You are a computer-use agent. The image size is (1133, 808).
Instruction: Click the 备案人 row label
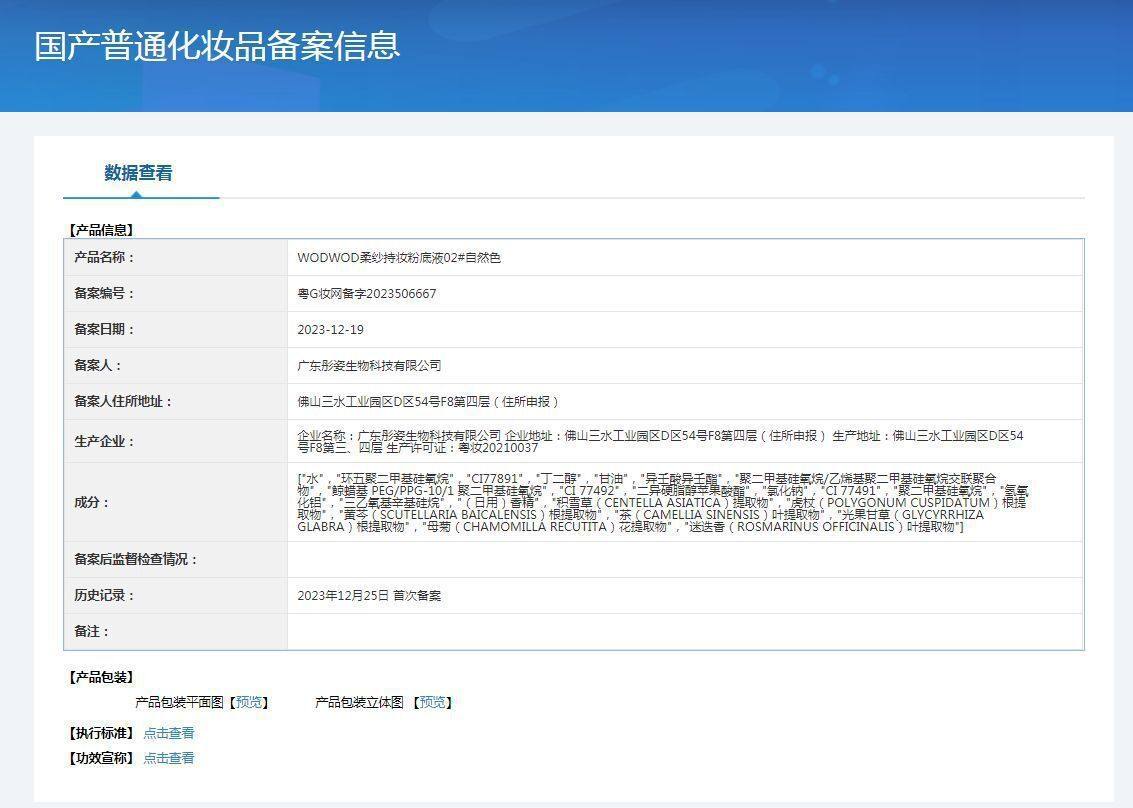(x=98, y=366)
